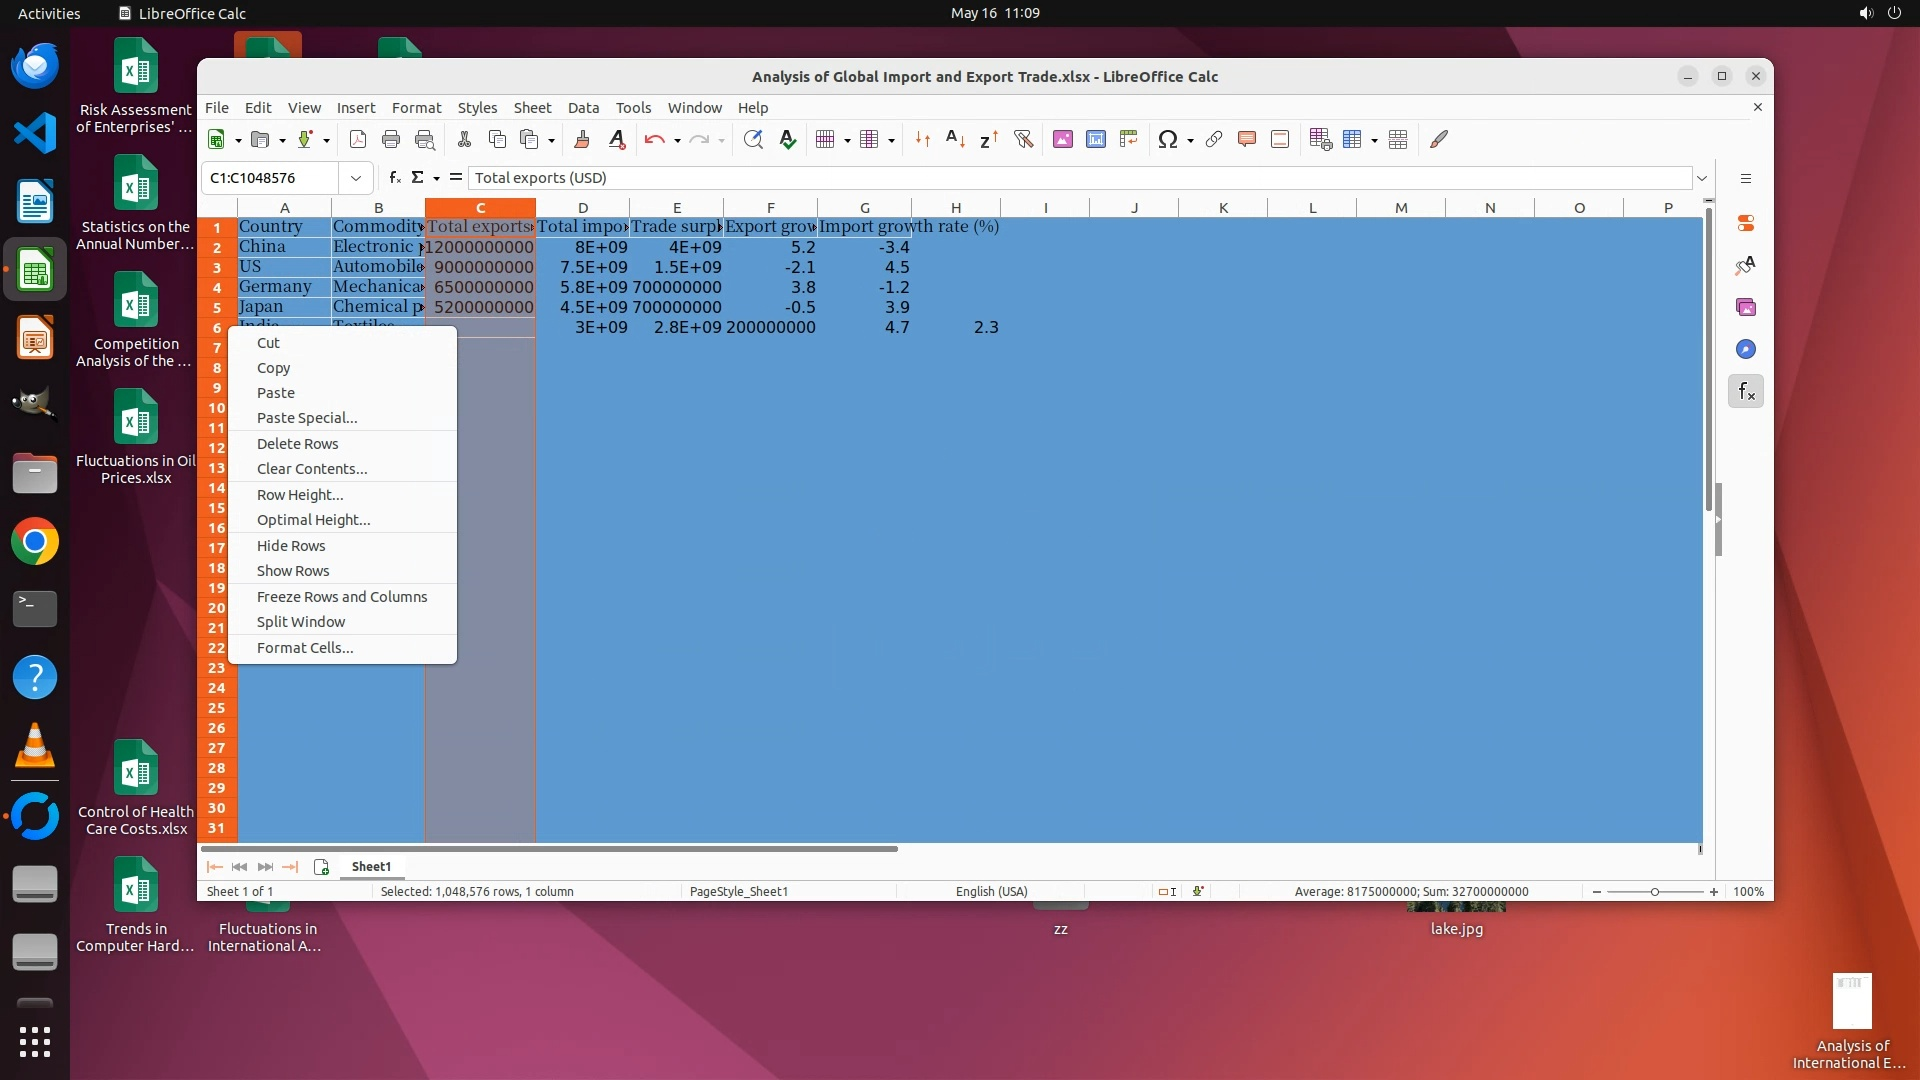
Task: Expand the formula bar with arrow
Action: coord(1701,178)
